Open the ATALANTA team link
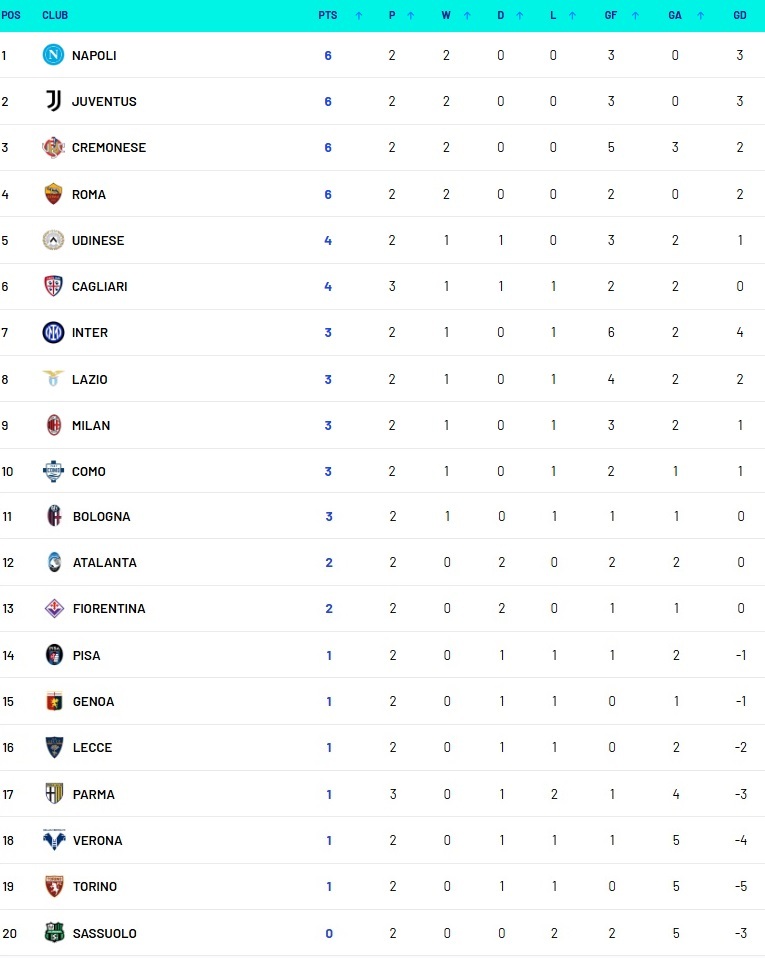The width and height of the screenshot is (765, 958). tap(104, 562)
